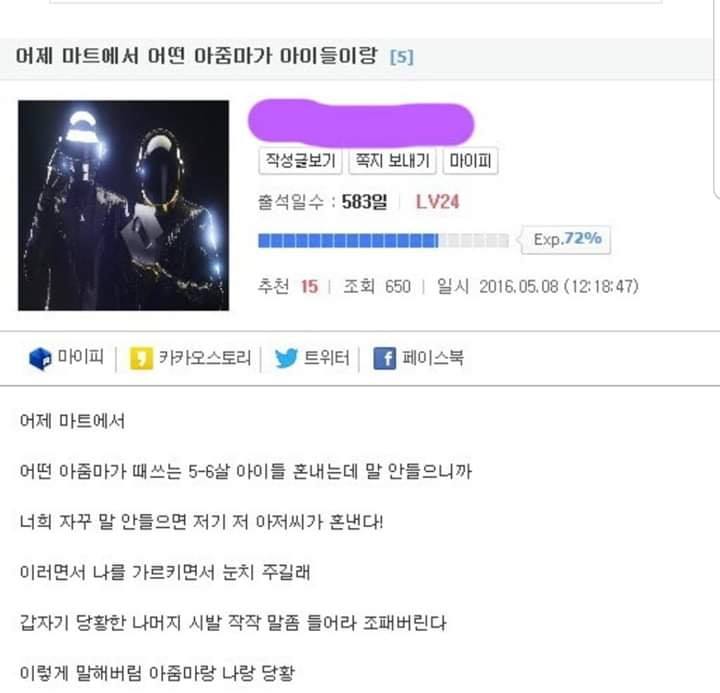The image size is (720, 693).
Task: Click the purple-redacted username
Action: pos(361,122)
